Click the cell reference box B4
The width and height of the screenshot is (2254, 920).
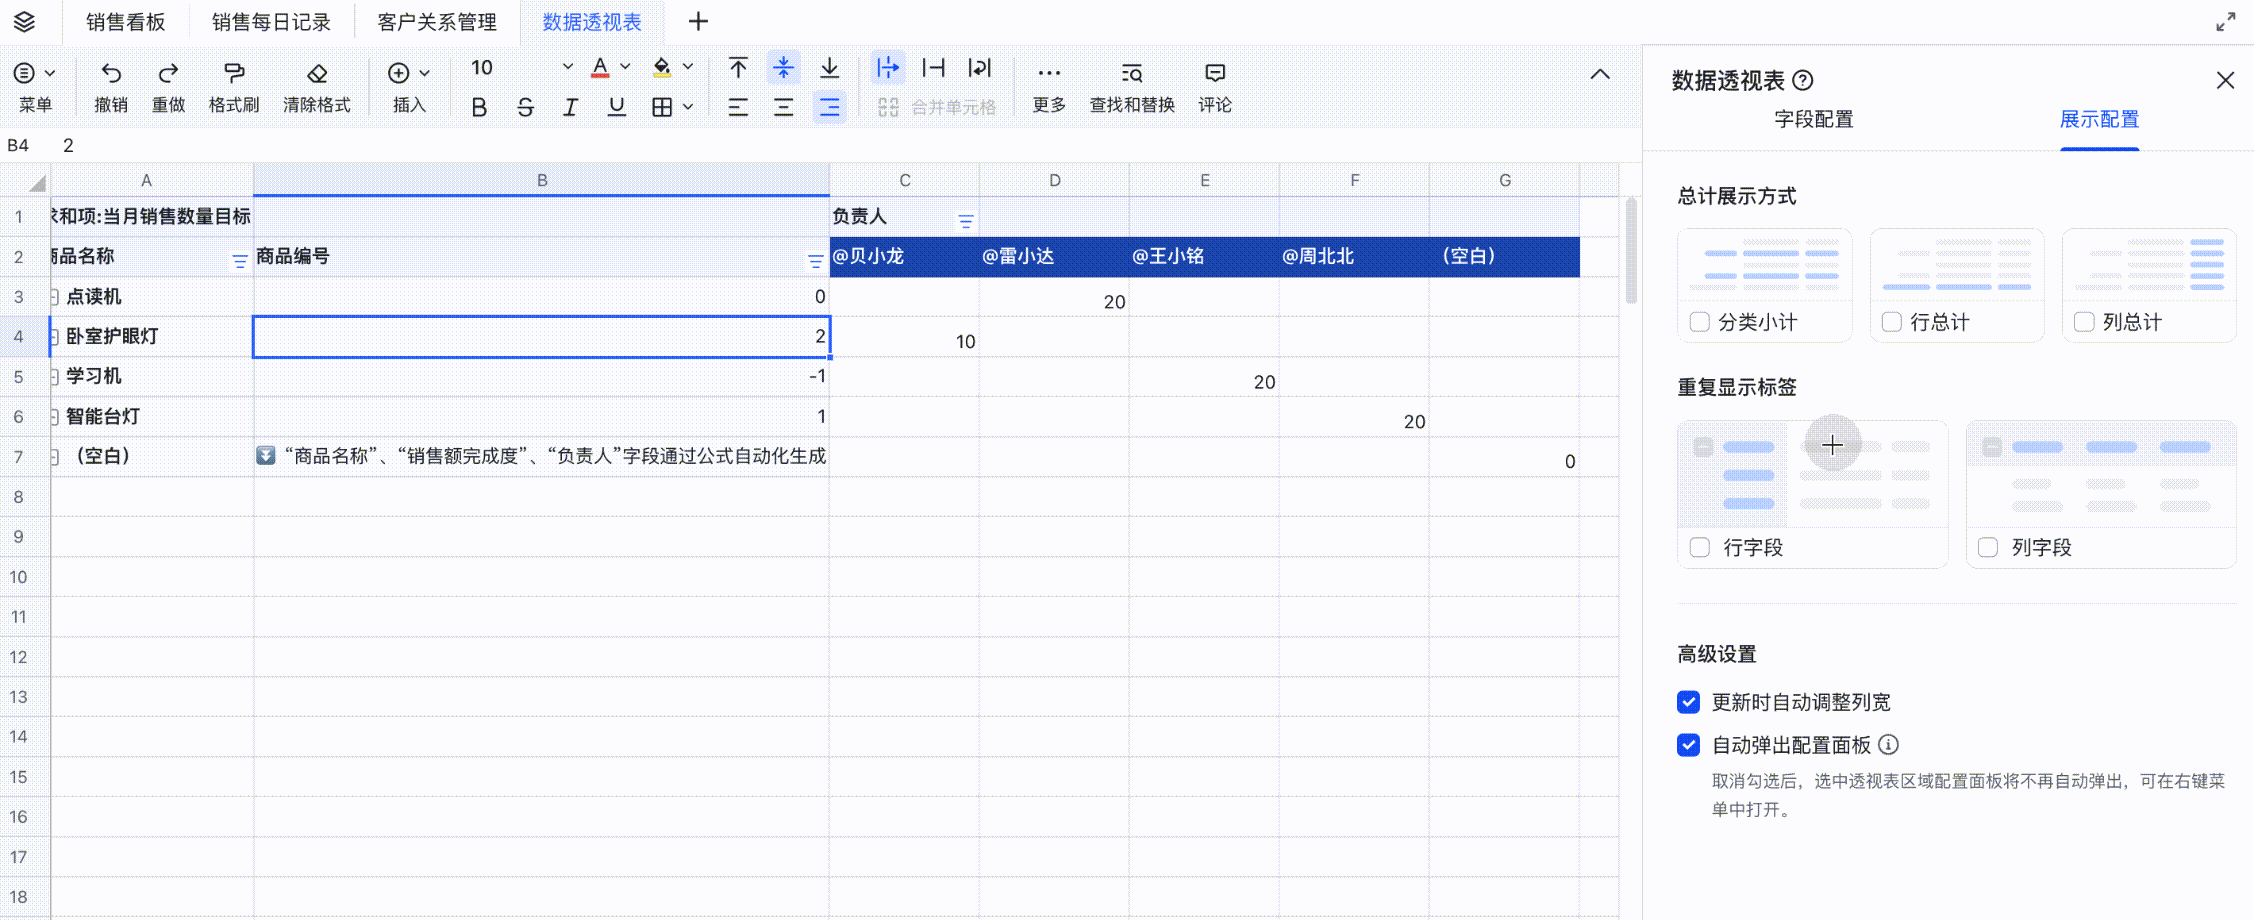click(18, 145)
